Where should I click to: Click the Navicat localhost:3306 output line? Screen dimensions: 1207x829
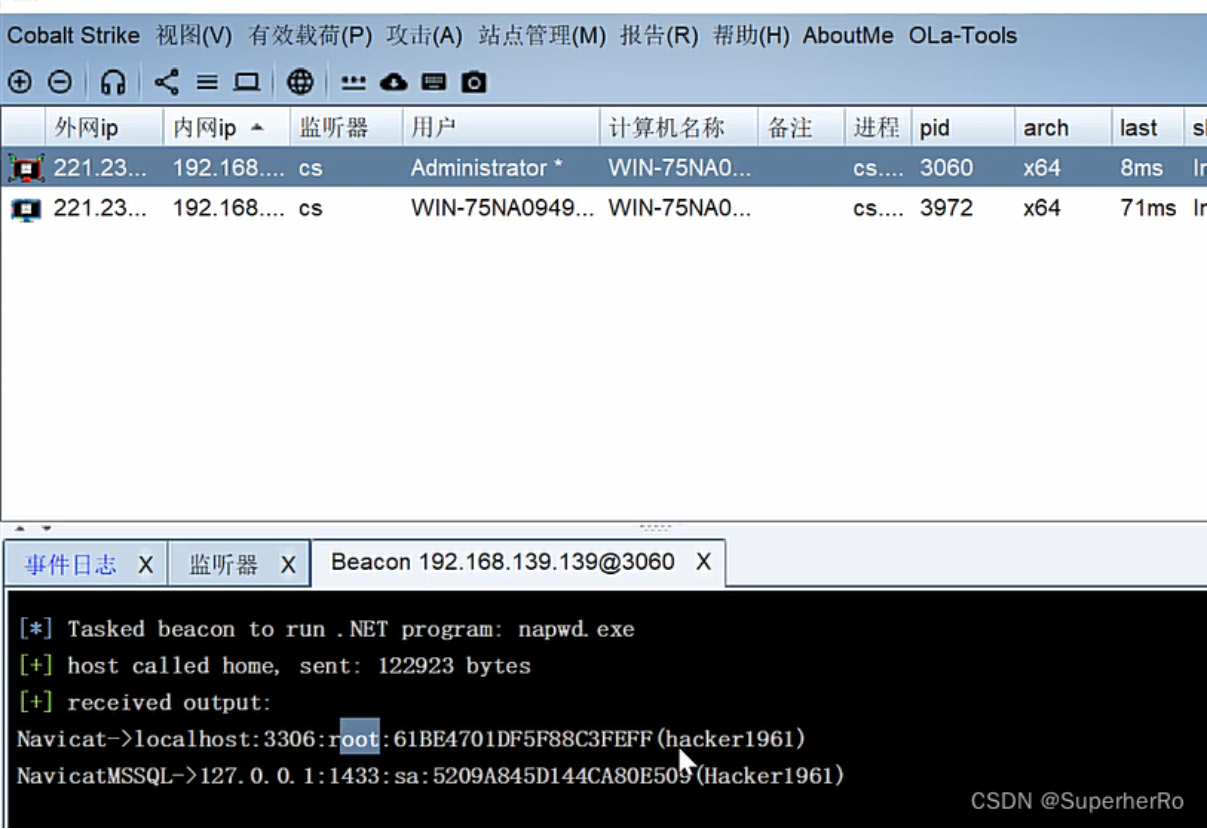point(411,740)
